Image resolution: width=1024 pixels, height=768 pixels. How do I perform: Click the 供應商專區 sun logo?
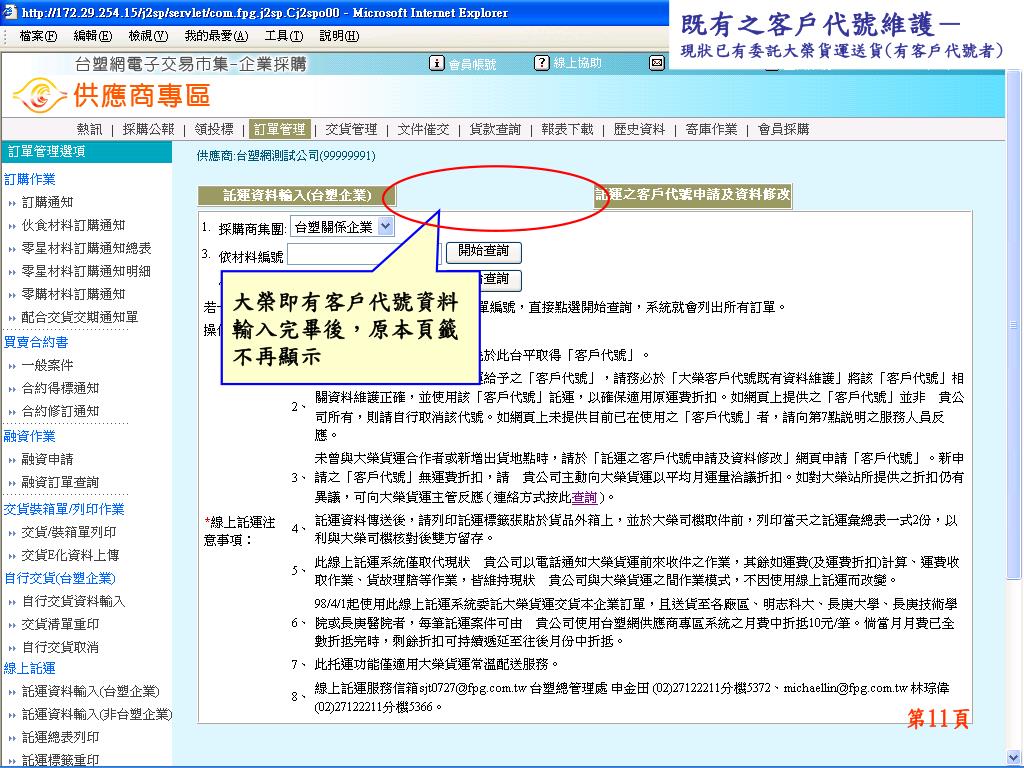(x=39, y=95)
